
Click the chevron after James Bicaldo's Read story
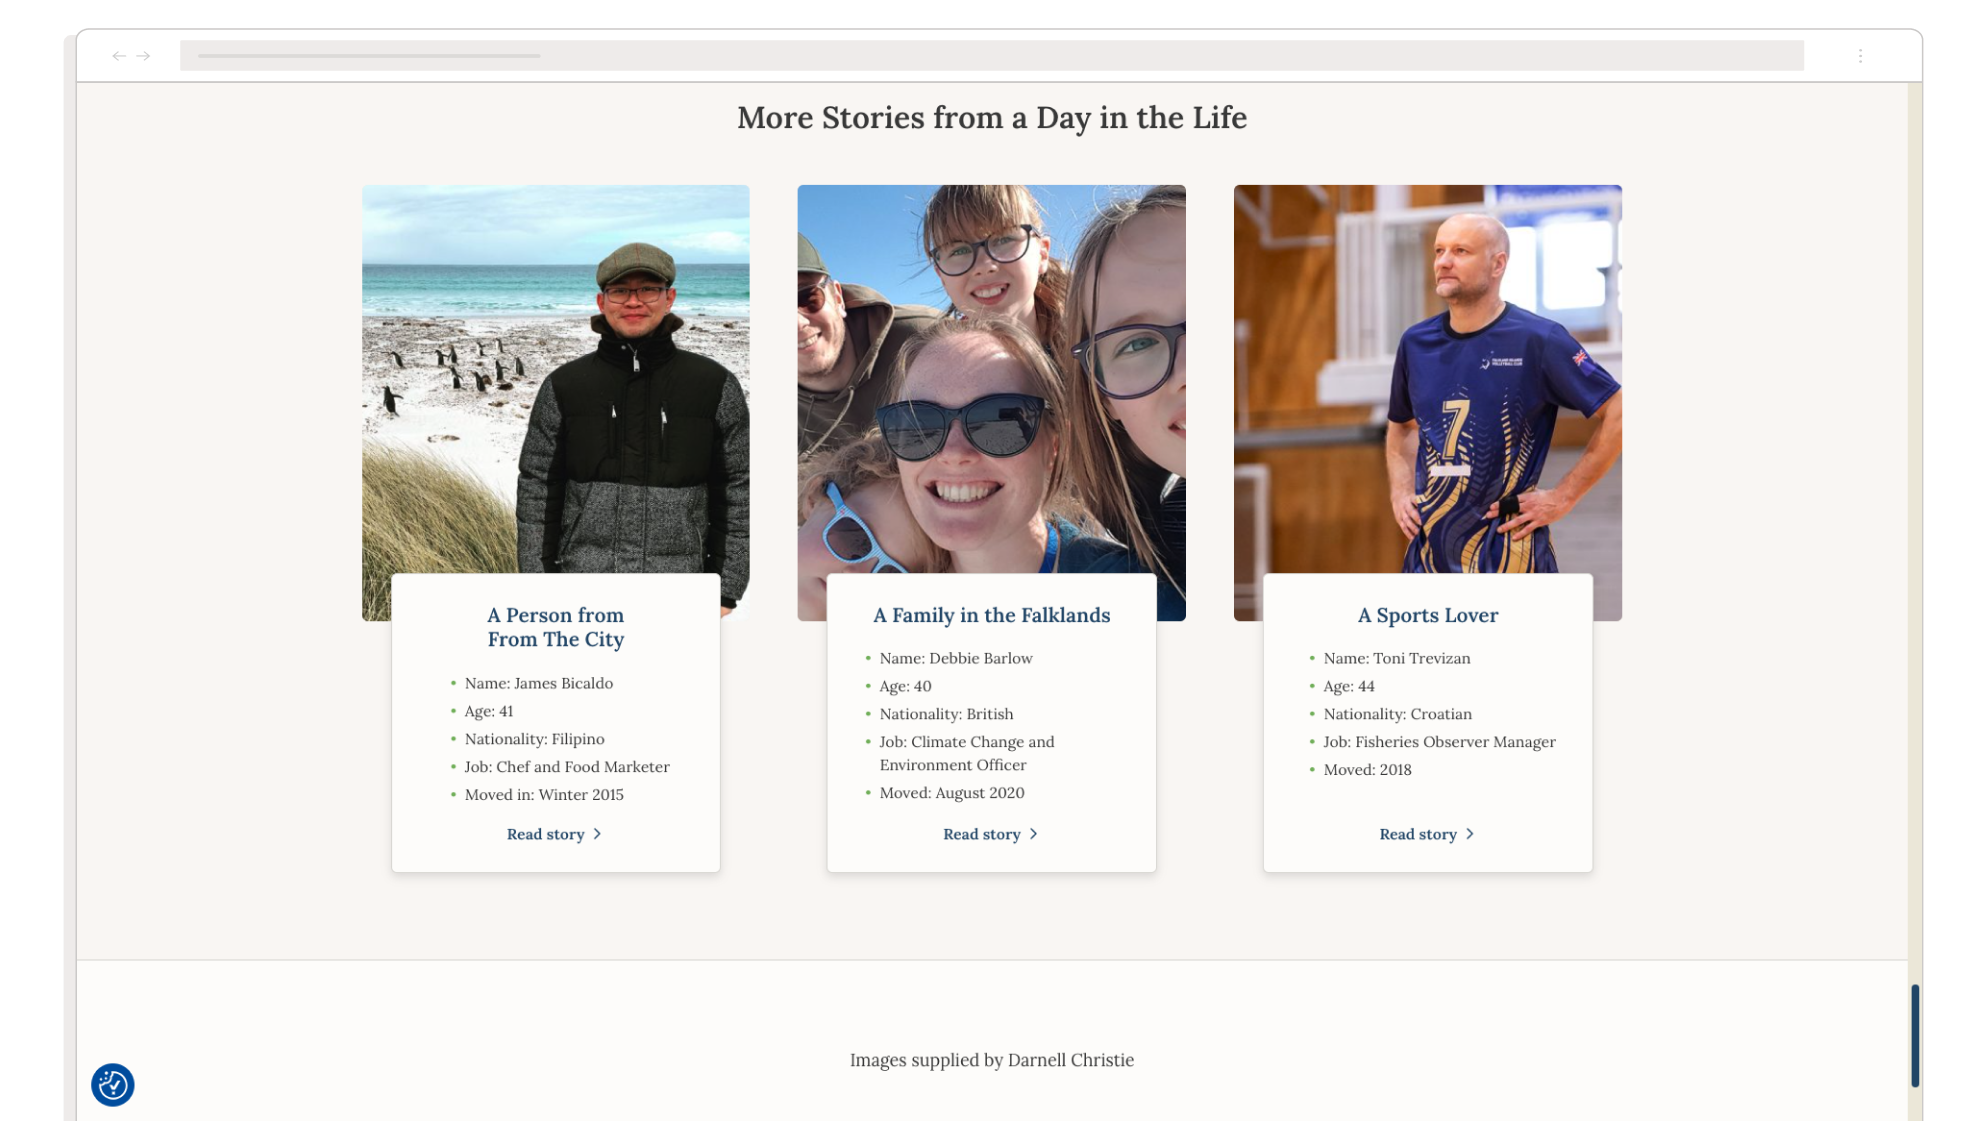(597, 834)
